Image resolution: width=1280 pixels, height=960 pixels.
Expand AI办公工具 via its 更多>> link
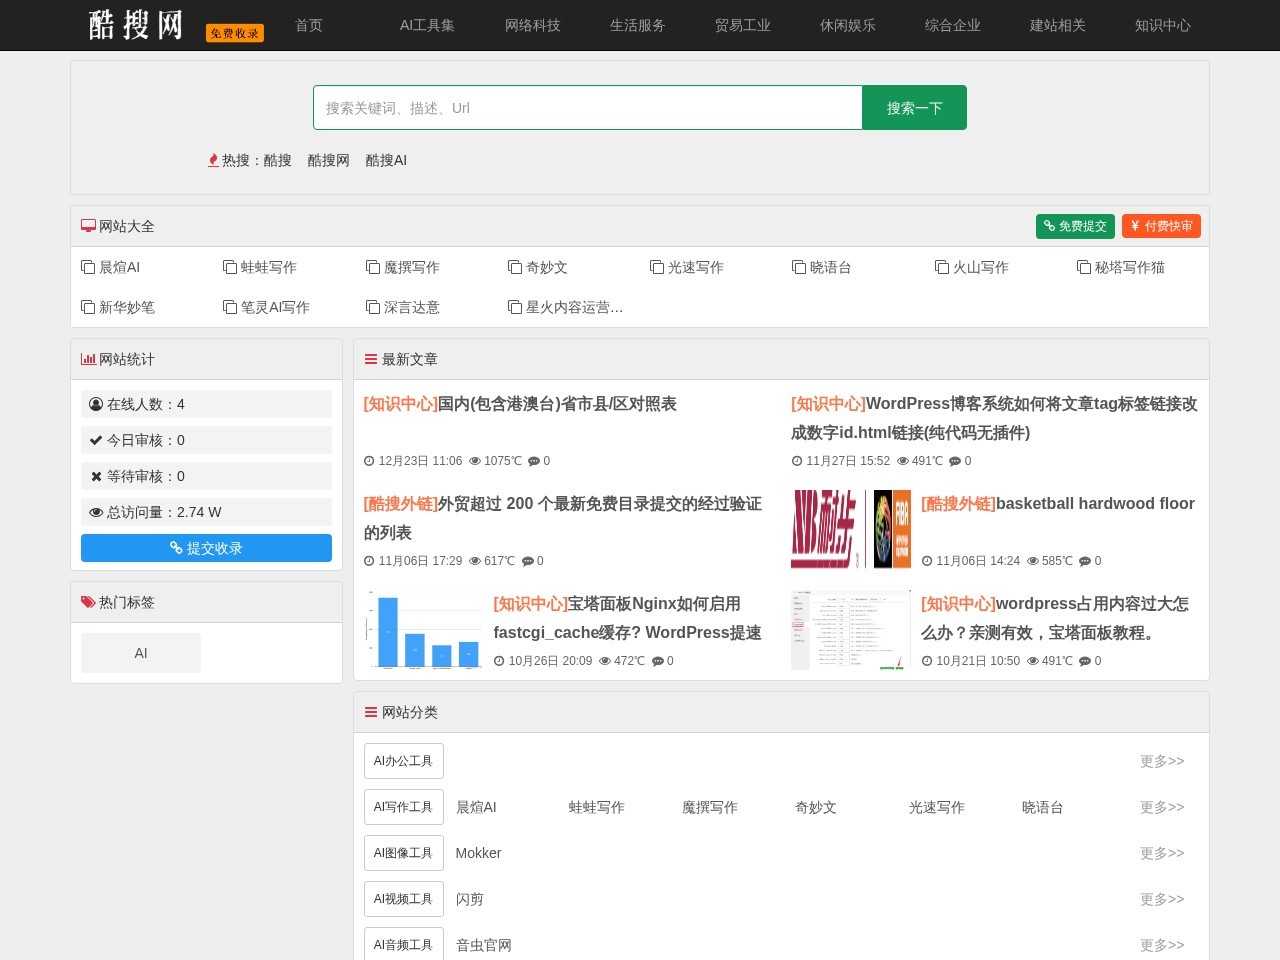coord(1161,761)
